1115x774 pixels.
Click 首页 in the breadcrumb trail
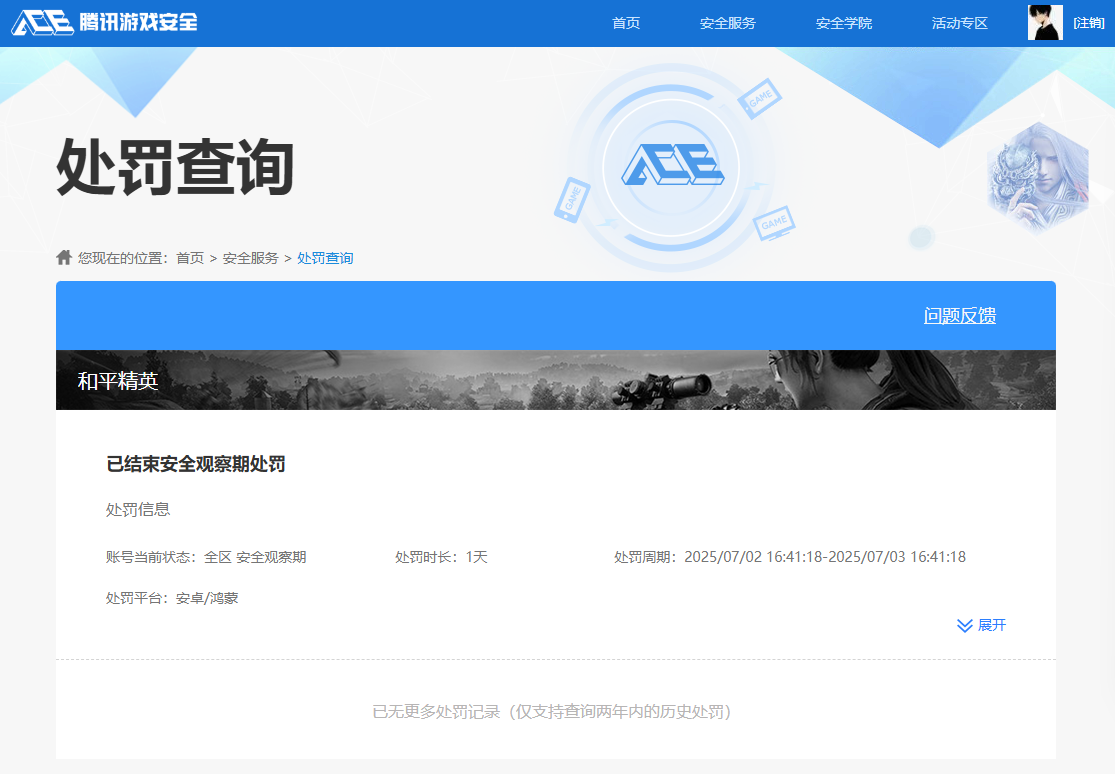click(190, 257)
